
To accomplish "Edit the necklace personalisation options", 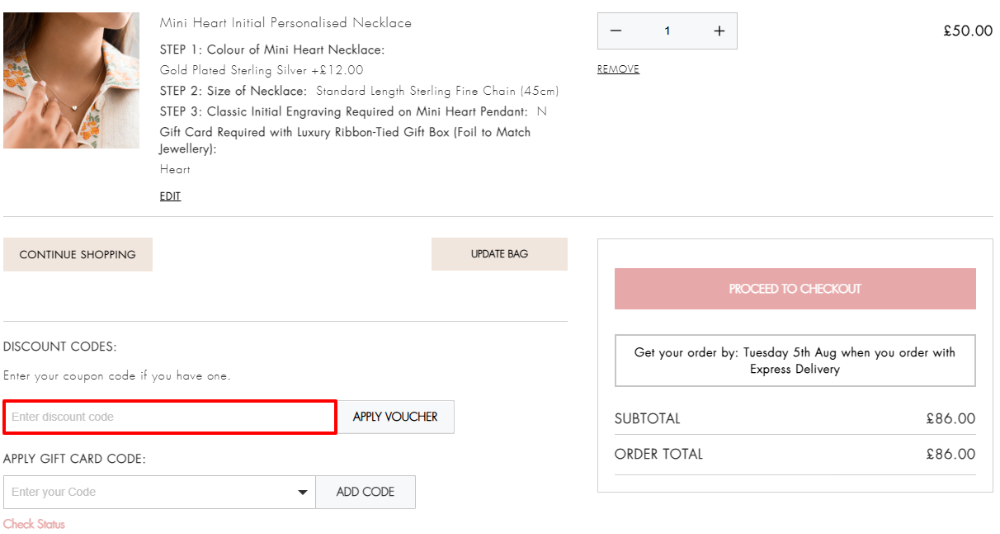I will [x=170, y=196].
